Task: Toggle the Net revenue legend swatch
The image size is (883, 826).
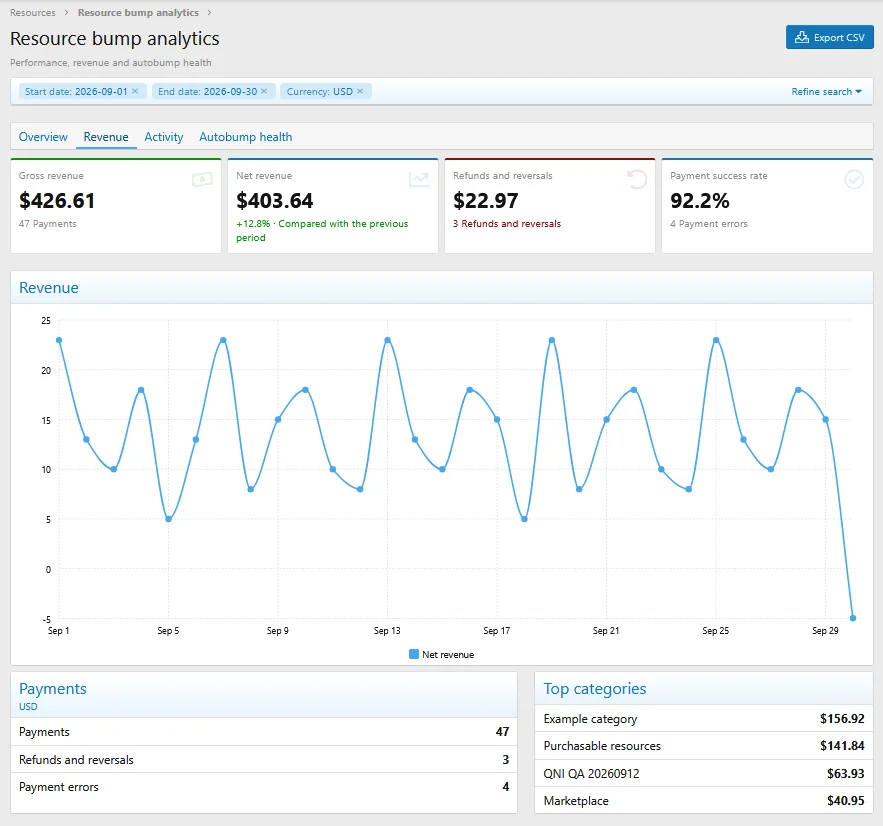Action: click(414, 654)
